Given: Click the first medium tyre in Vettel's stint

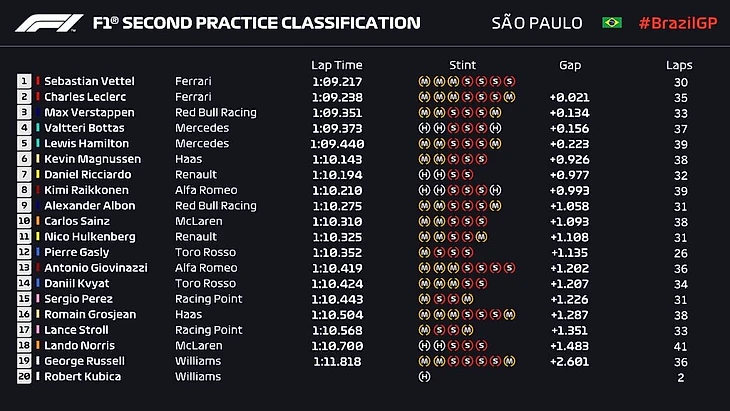Looking at the screenshot, I should (424, 80).
